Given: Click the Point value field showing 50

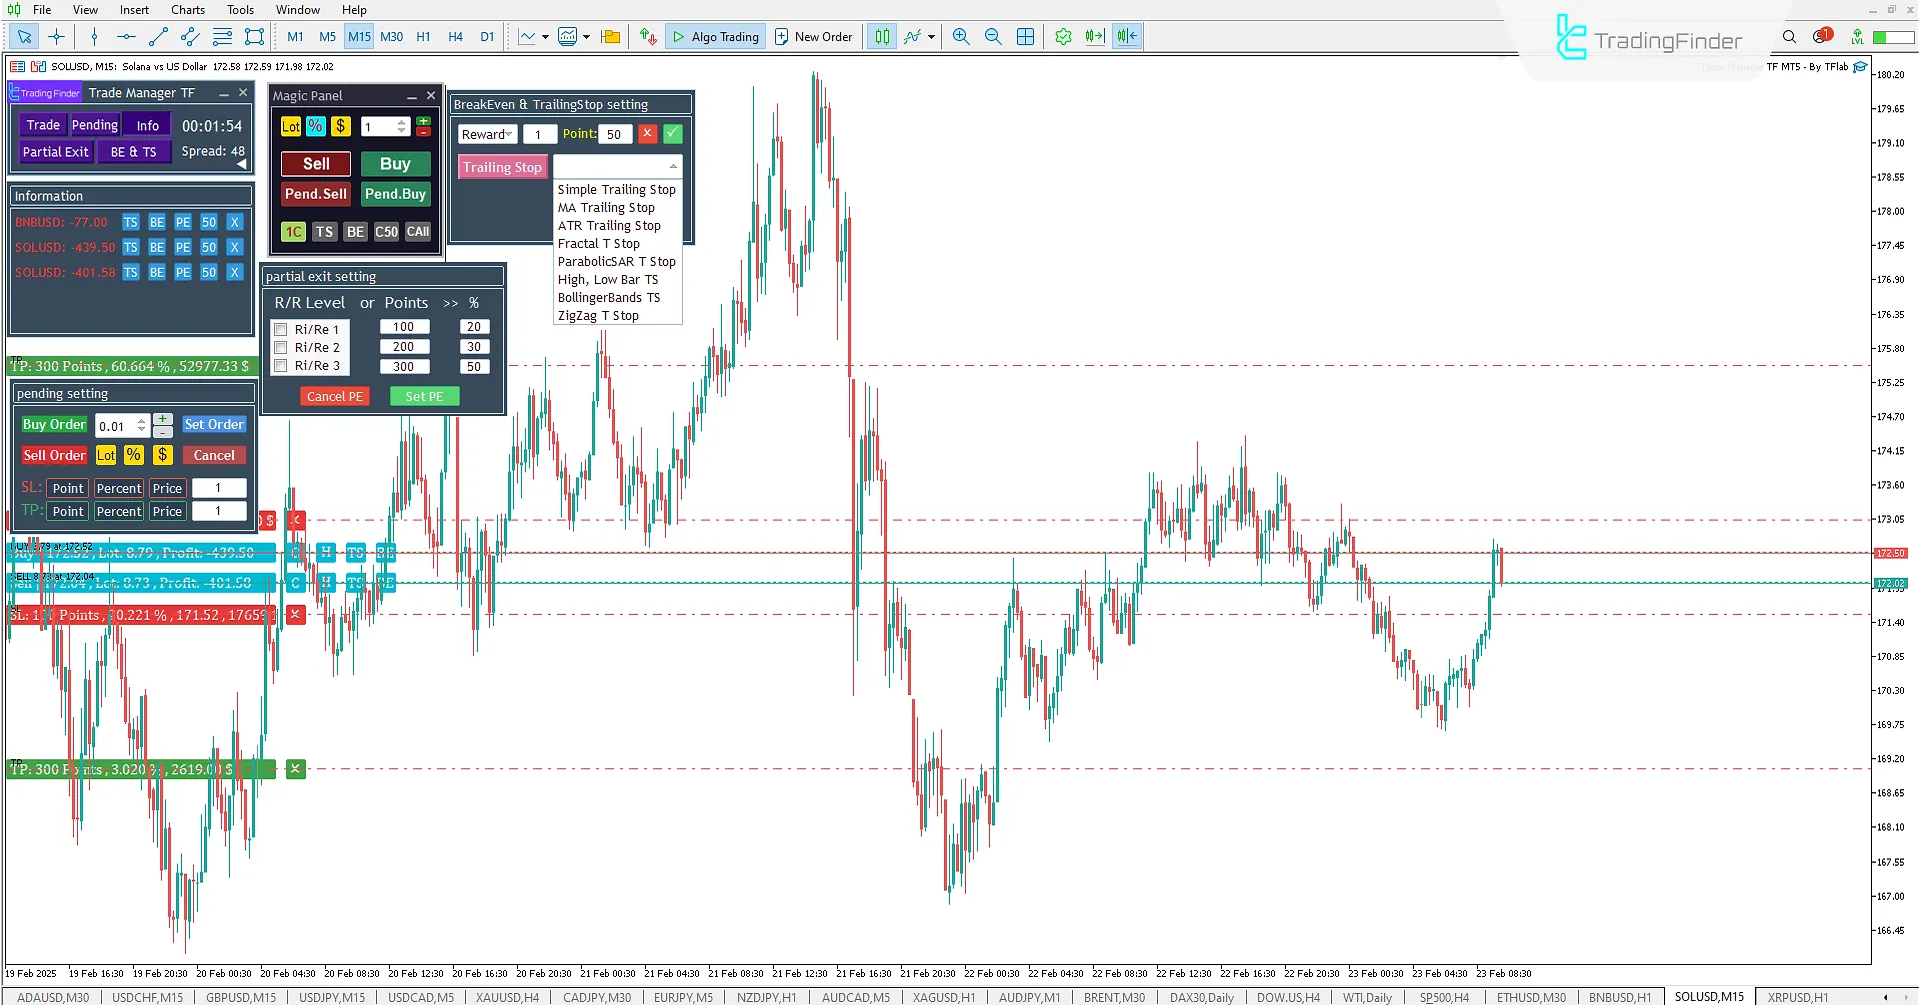Looking at the screenshot, I should pyautogui.click(x=614, y=133).
